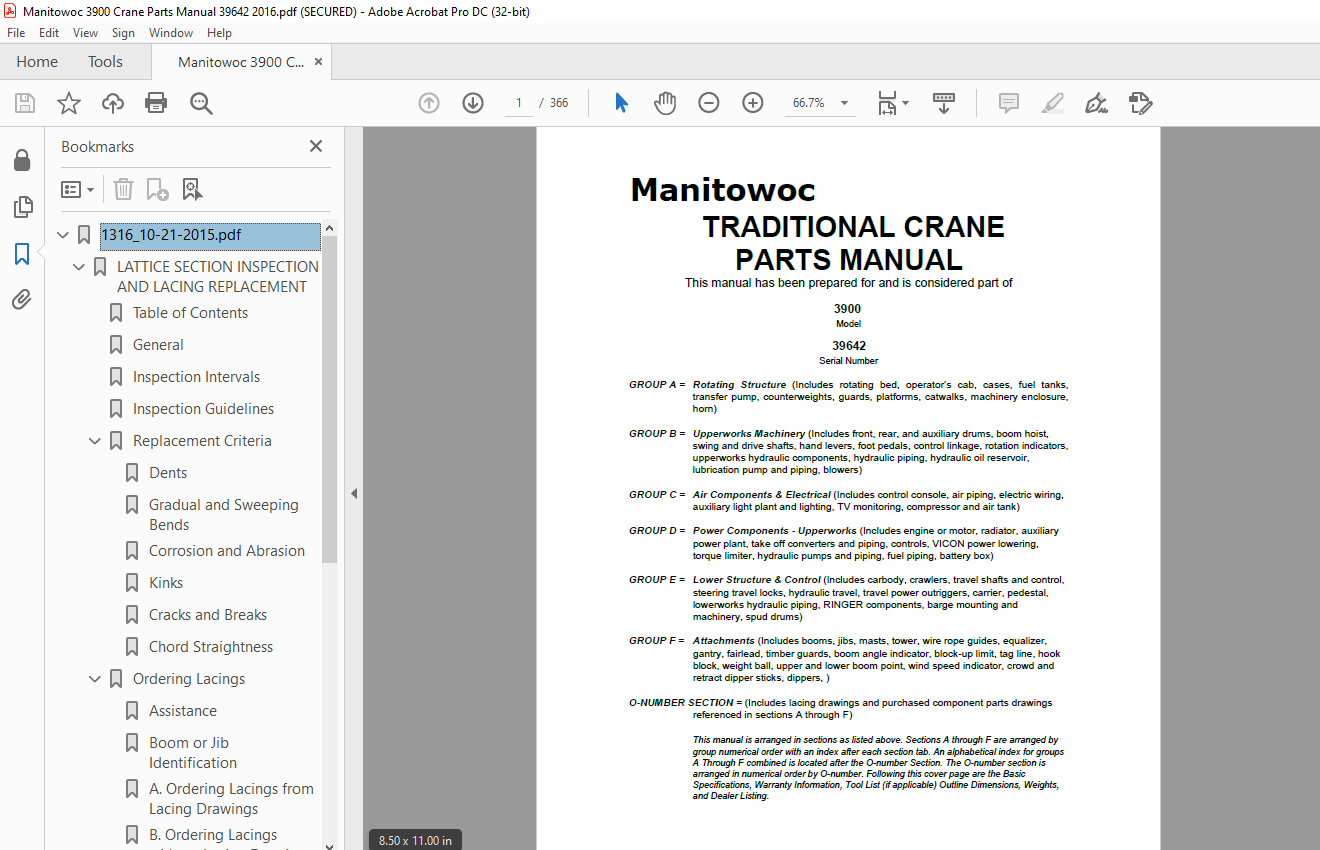Open the Boom or Jib Identification bookmark

pos(193,753)
